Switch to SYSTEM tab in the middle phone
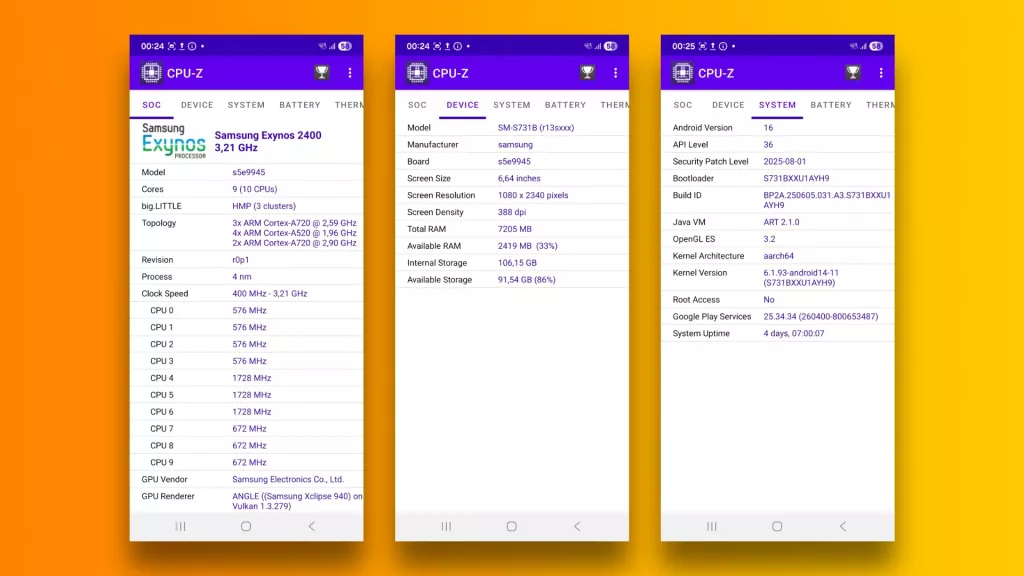This screenshot has width=1024, height=576. tap(512, 105)
